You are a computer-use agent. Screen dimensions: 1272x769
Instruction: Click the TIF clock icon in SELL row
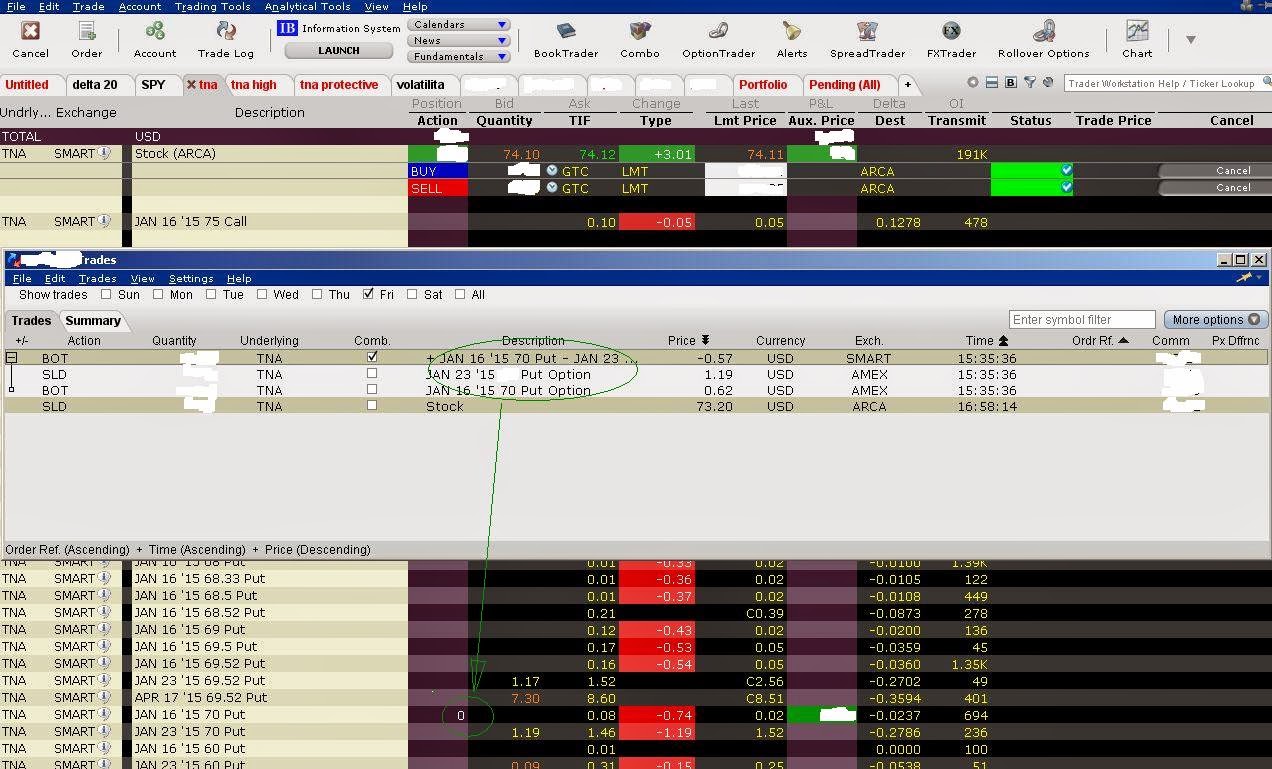[x=552, y=188]
